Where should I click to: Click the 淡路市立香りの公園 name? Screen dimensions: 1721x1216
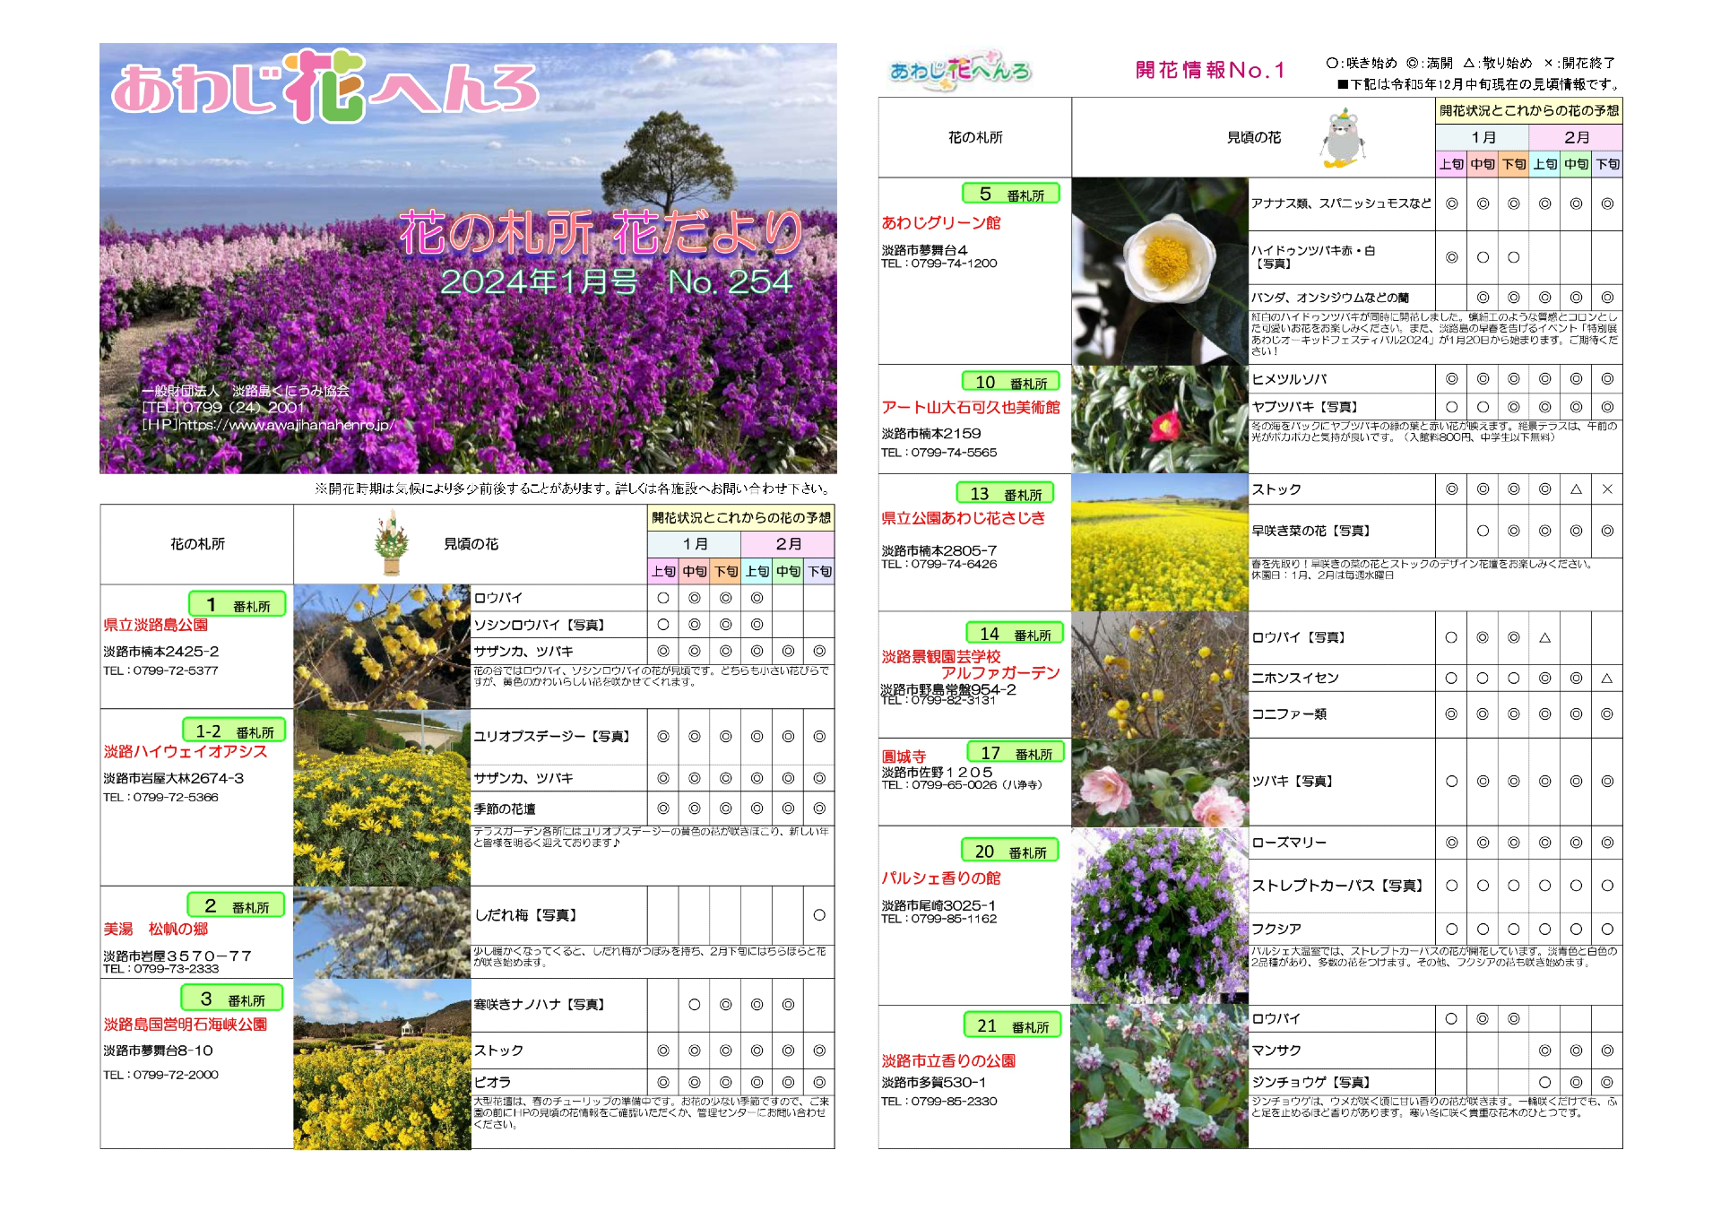click(x=948, y=1061)
